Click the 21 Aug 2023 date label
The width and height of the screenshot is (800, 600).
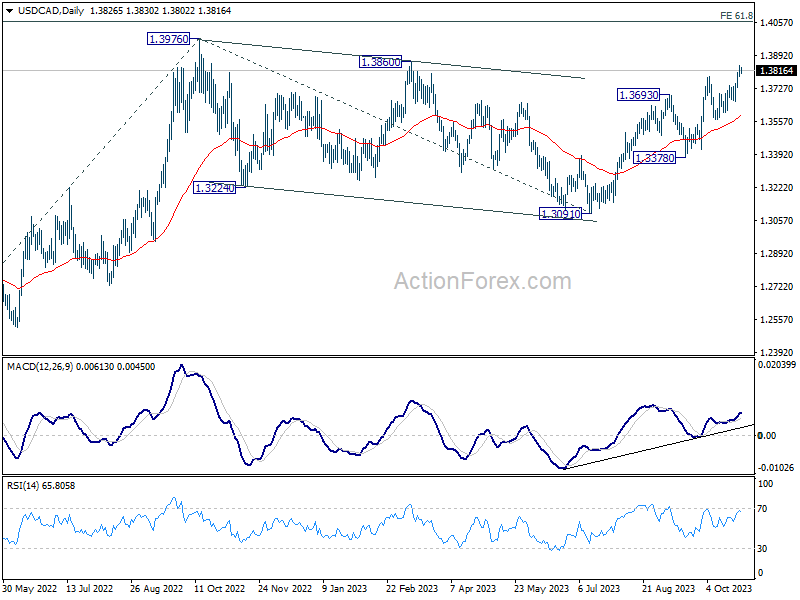[668, 589]
